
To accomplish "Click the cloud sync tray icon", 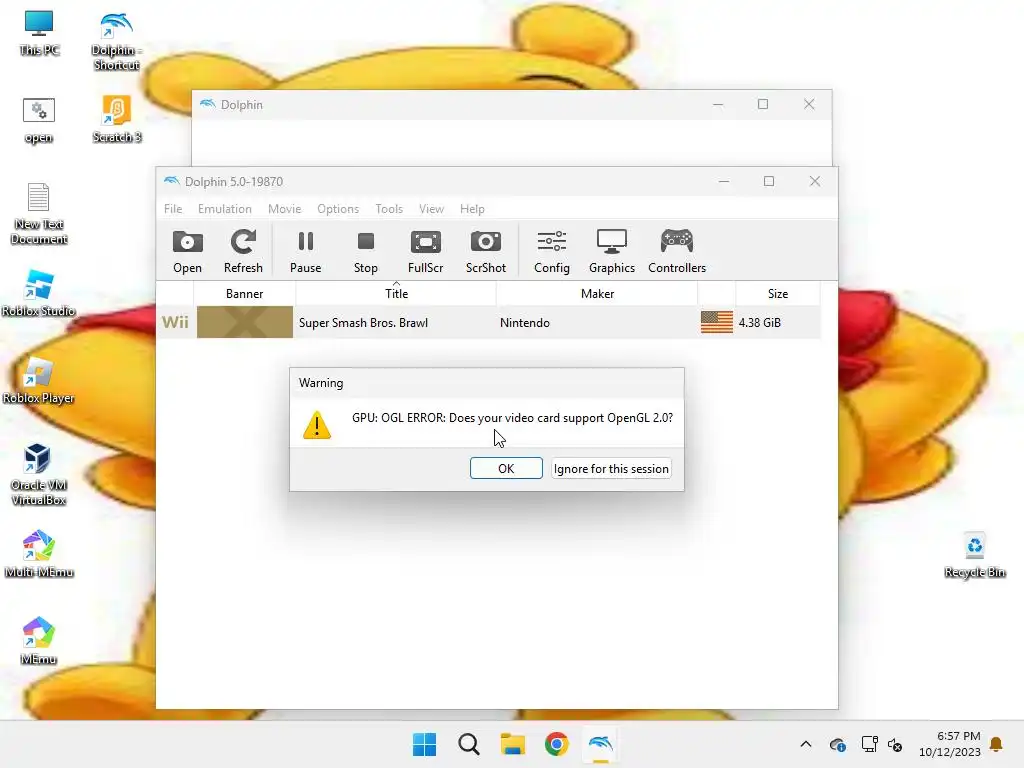I will pyautogui.click(x=837, y=744).
